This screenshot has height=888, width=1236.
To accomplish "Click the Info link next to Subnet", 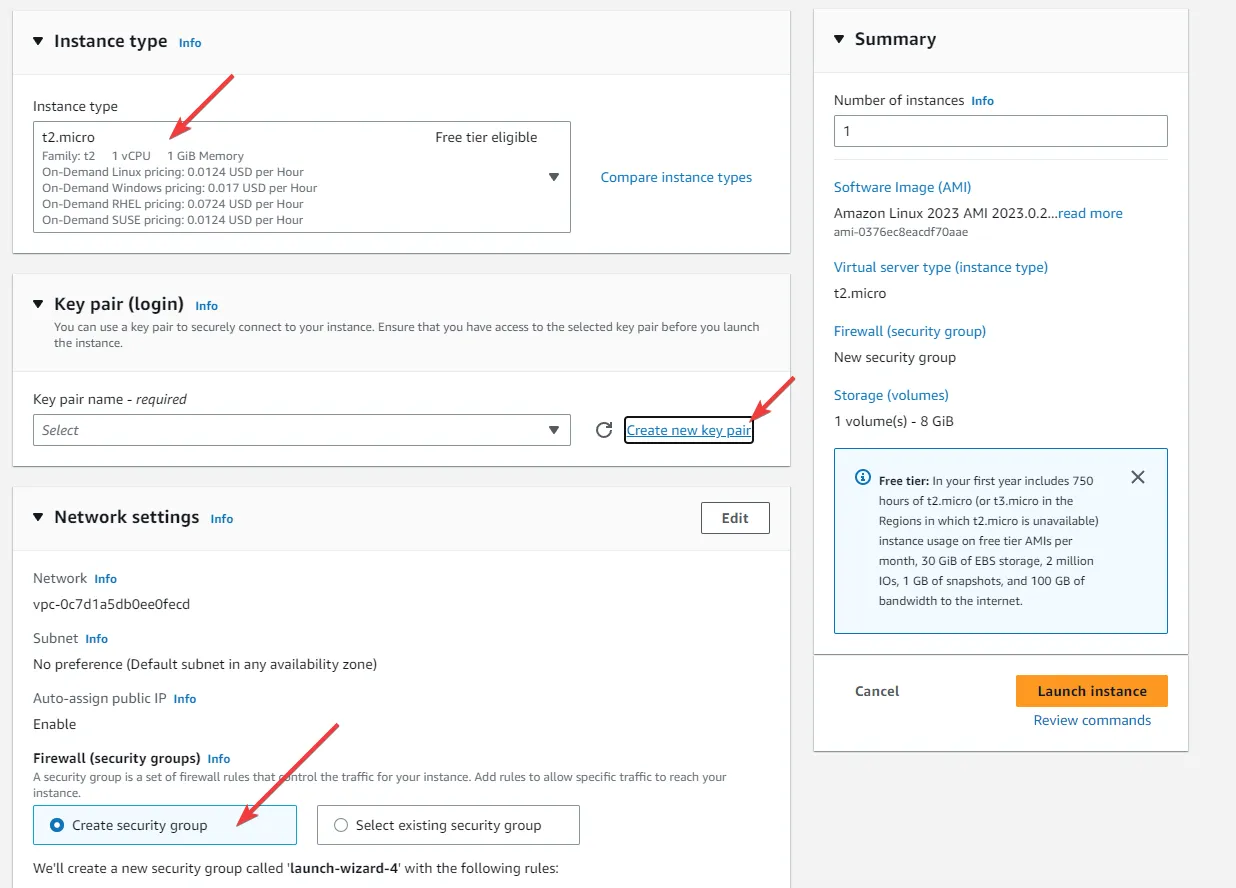I will pyautogui.click(x=96, y=638).
